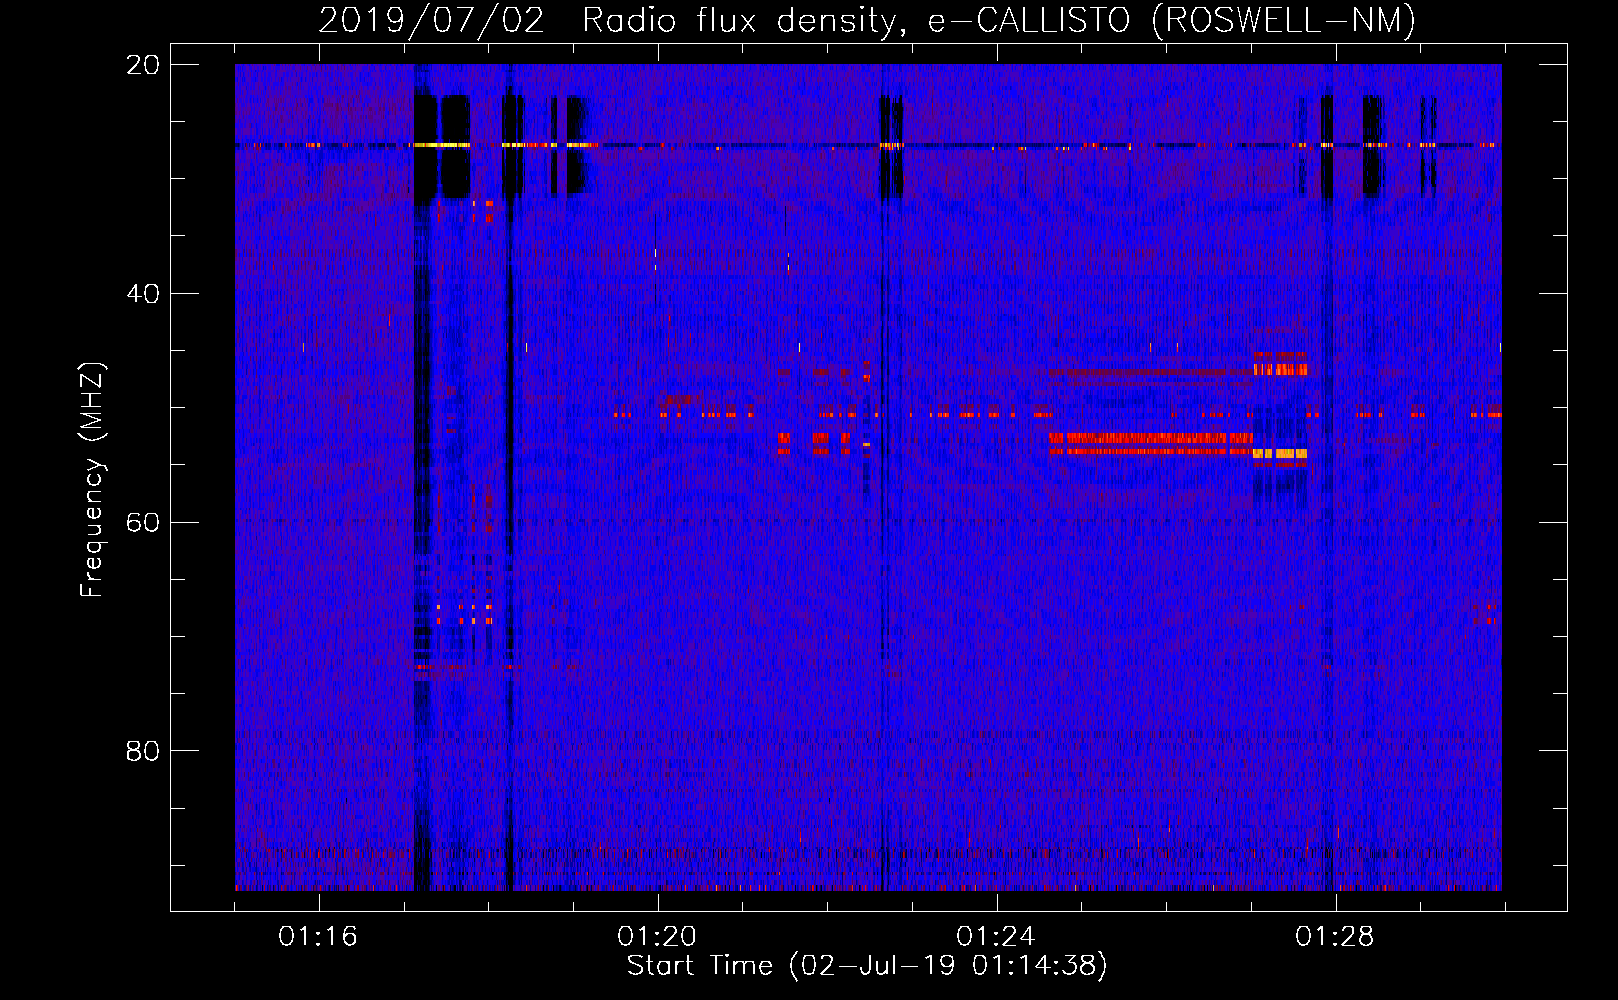The width and height of the screenshot is (1618, 1000).
Task: Click the 'Start Time (02-Jul-19 01:14:38)' label
Action: point(867,966)
